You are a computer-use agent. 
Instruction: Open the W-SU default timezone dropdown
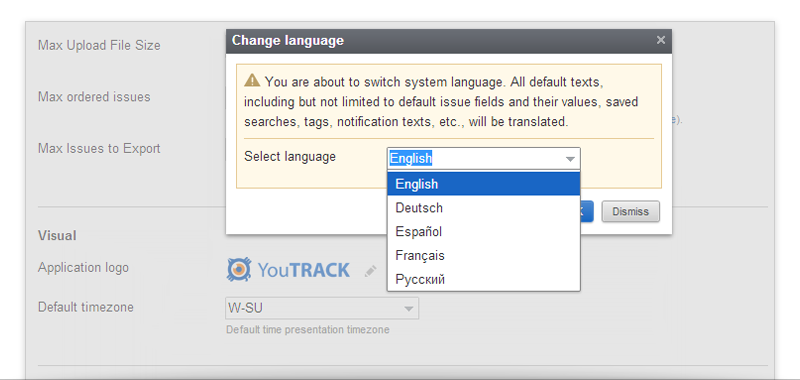click(x=322, y=309)
